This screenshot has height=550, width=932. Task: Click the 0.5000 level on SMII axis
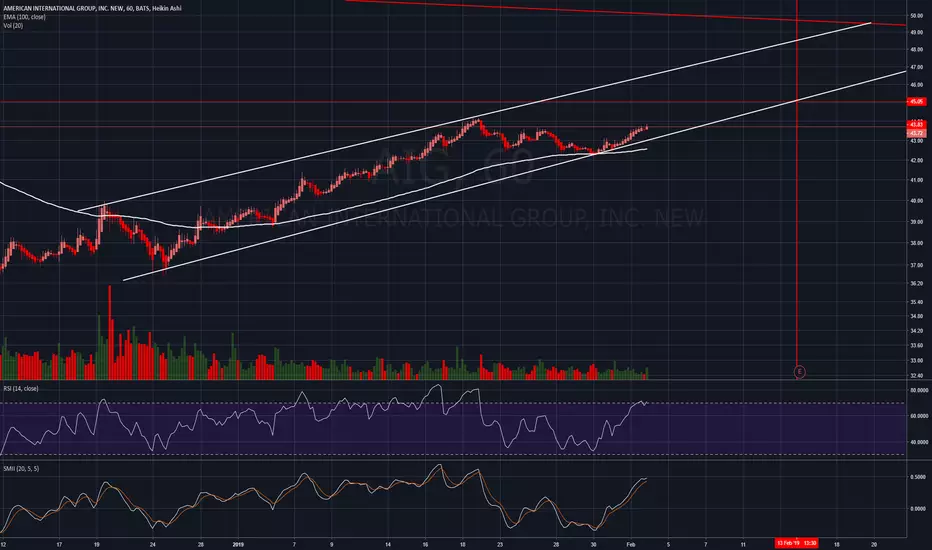918,477
